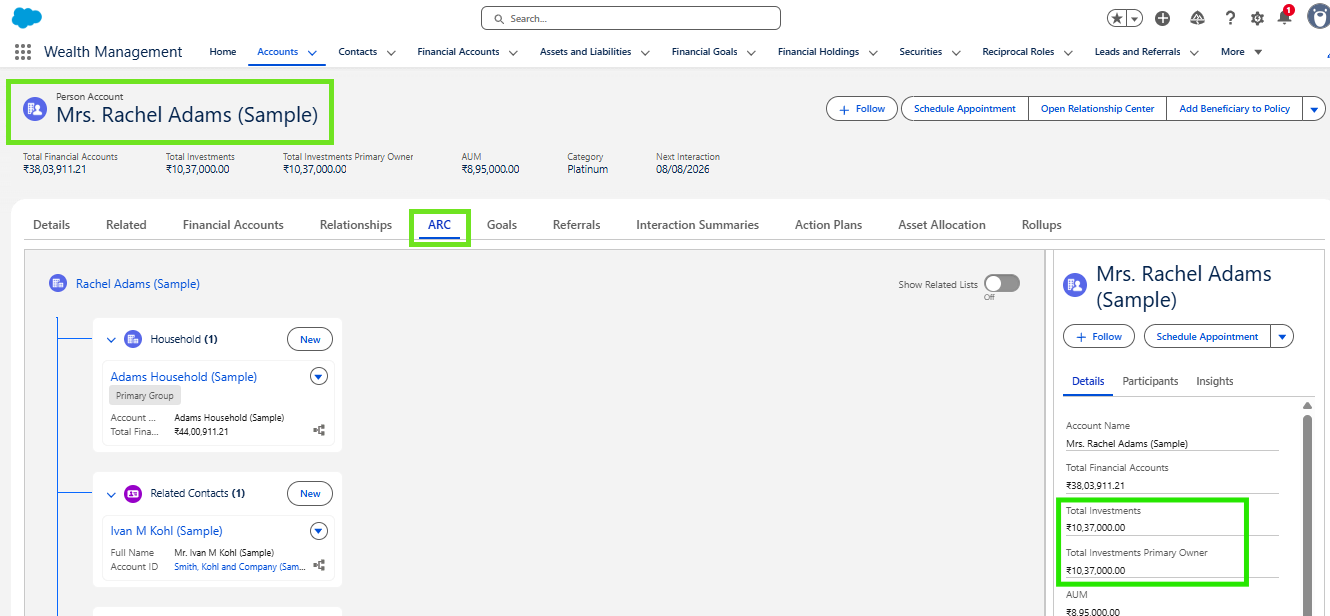1330x616 pixels.
Task: Toggle the Show Related Lists switch
Action: coord(1001,284)
